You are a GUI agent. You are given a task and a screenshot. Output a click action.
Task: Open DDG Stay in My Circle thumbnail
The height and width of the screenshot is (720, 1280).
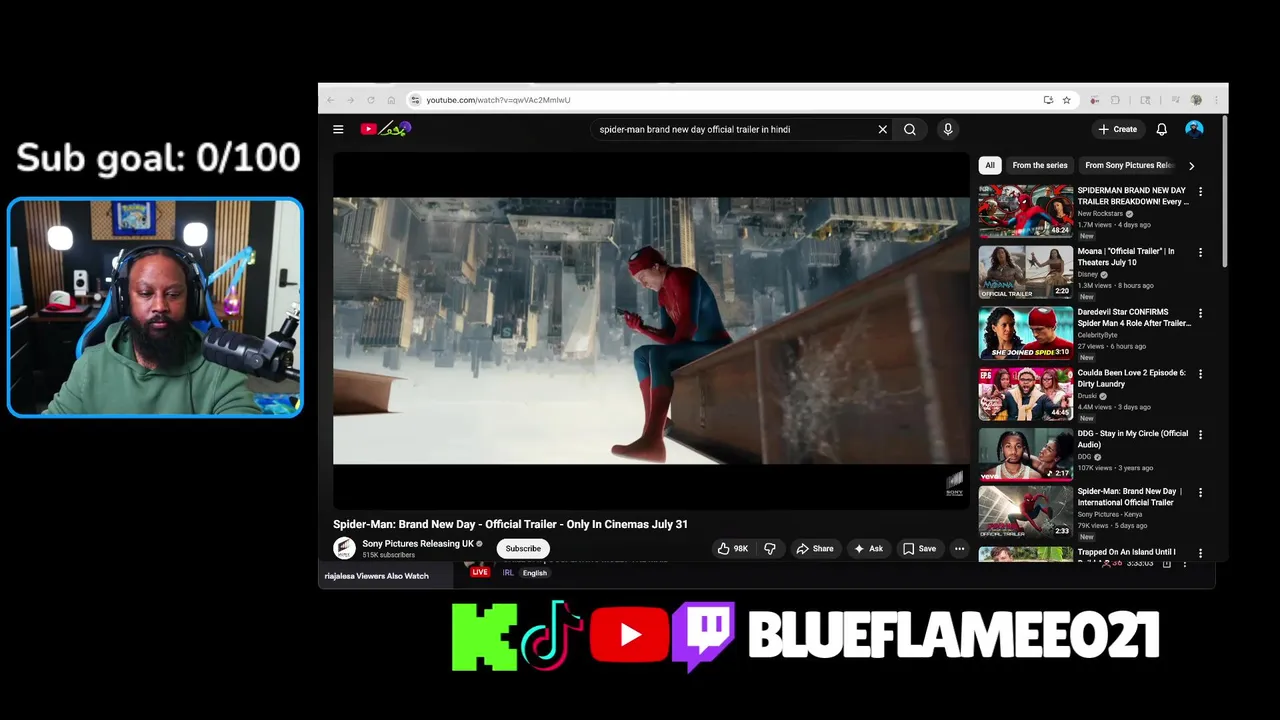[x=1025, y=455]
